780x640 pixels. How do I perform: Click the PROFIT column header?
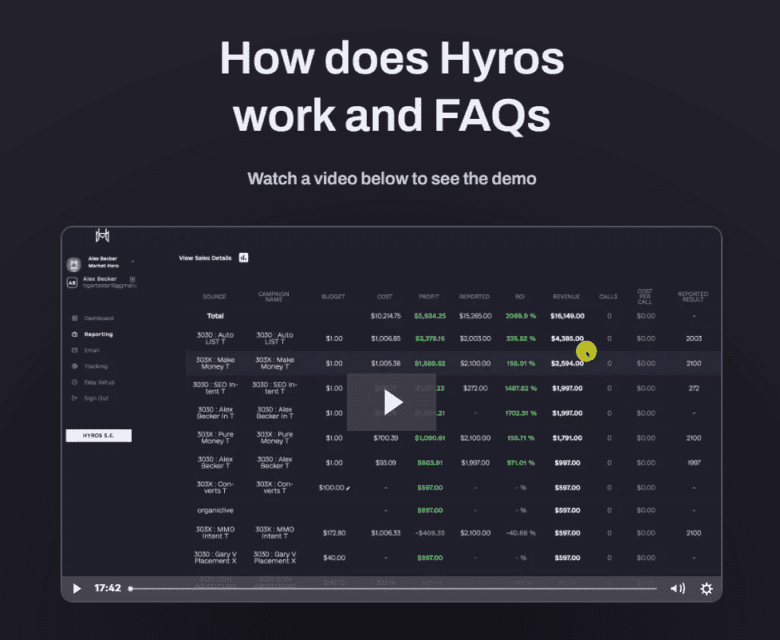[x=429, y=297]
